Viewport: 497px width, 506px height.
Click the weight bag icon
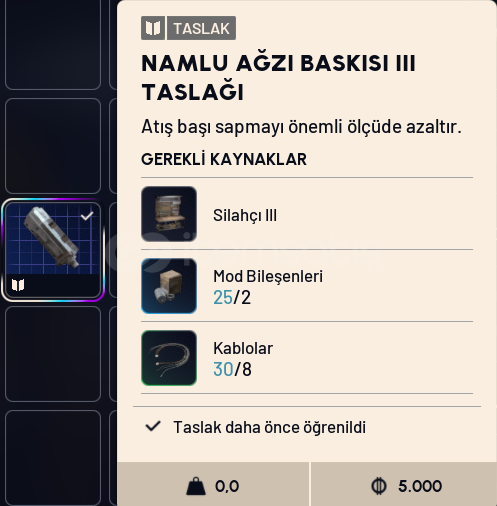coord(196,486)
